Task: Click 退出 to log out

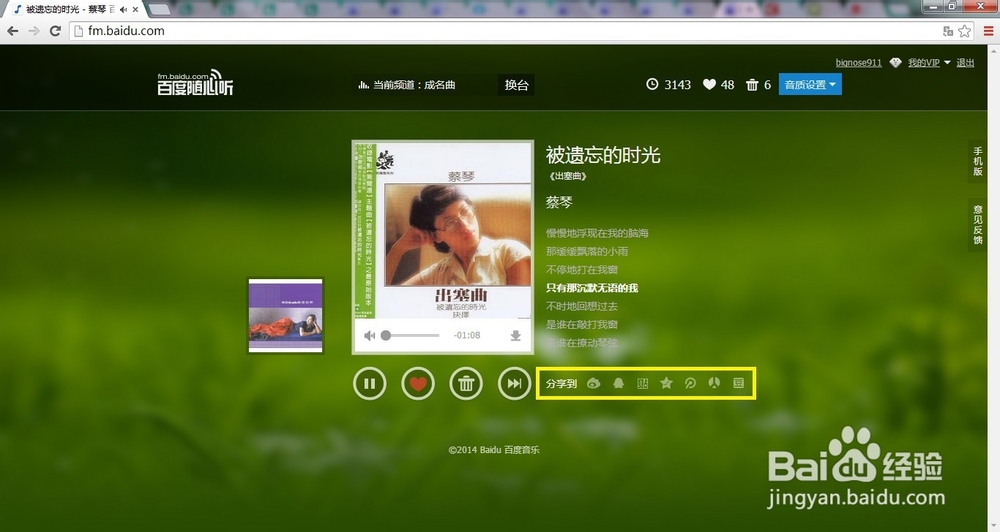Action: pos(965,63)
